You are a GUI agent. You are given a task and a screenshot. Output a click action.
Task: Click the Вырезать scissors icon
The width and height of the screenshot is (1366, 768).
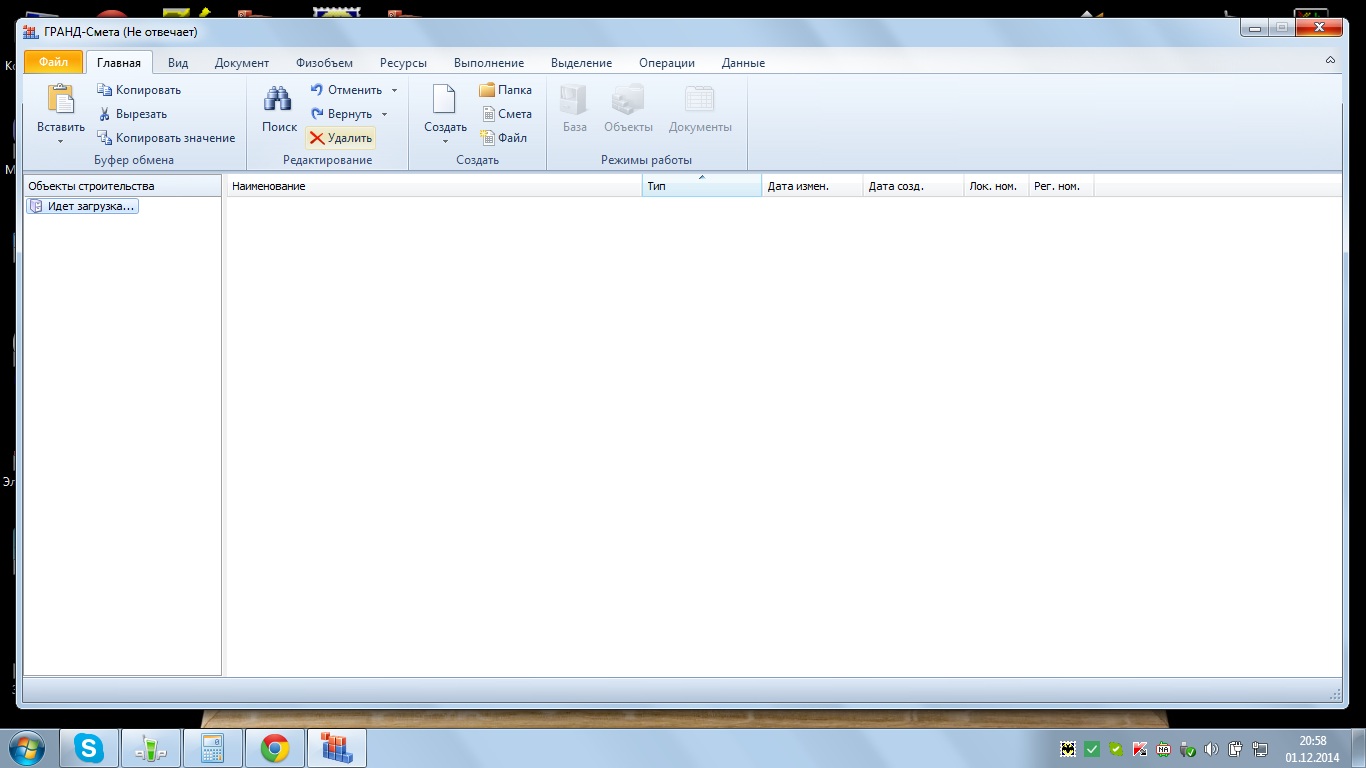(x=105, y=114)
